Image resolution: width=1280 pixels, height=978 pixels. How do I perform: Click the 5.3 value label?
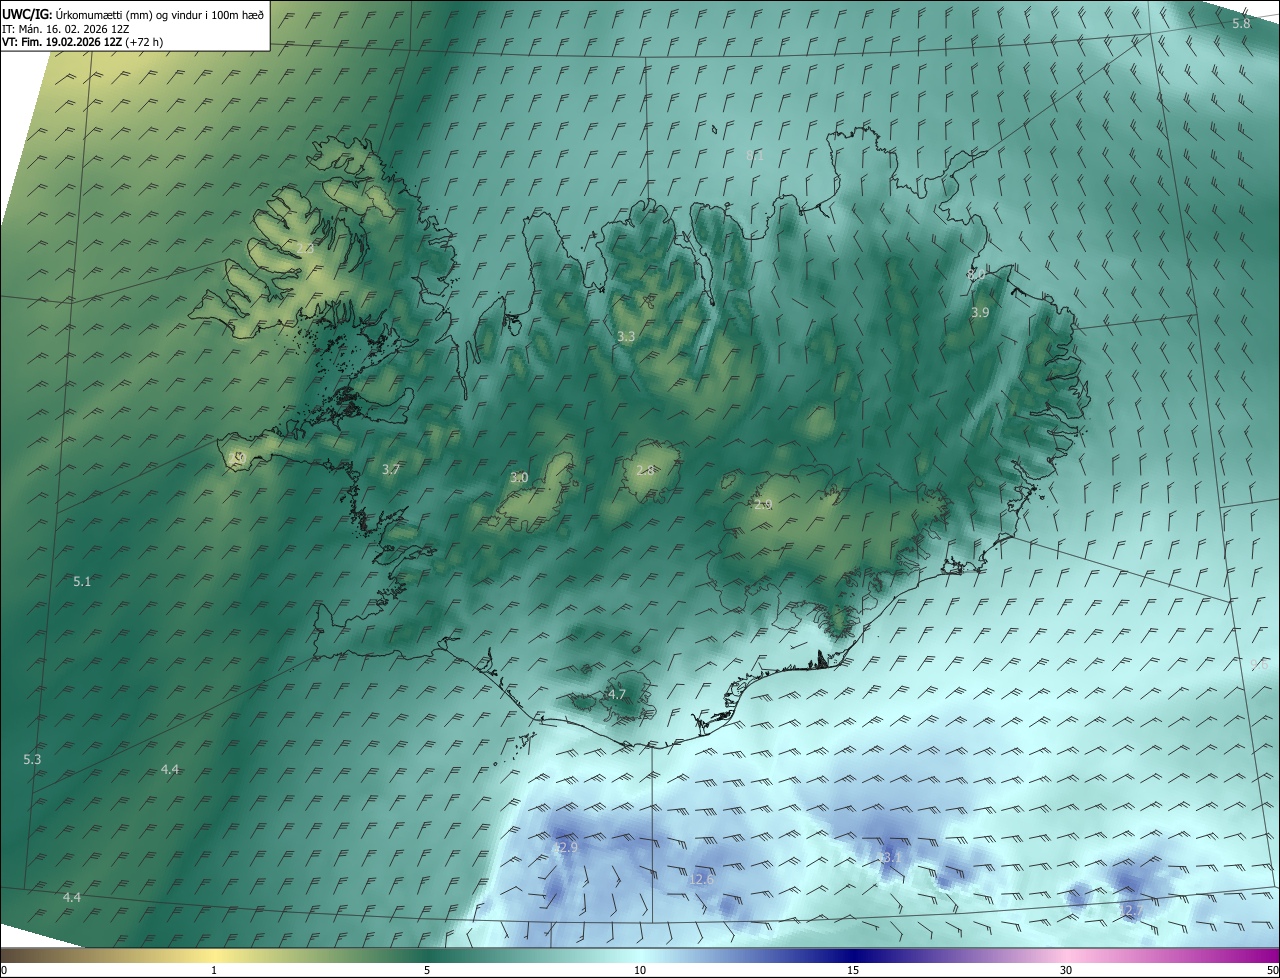click(x=33, y=760)
